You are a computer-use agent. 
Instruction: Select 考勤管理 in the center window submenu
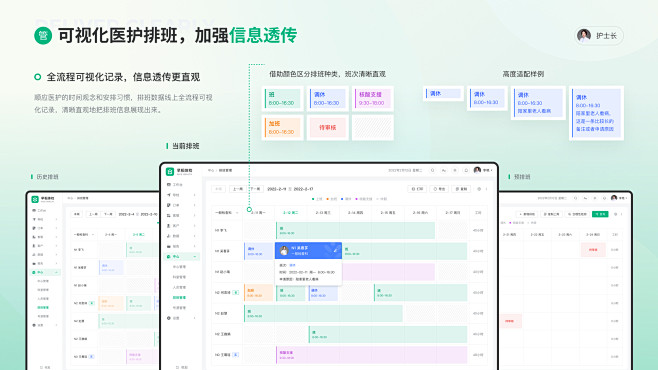(x=179, y=307)
